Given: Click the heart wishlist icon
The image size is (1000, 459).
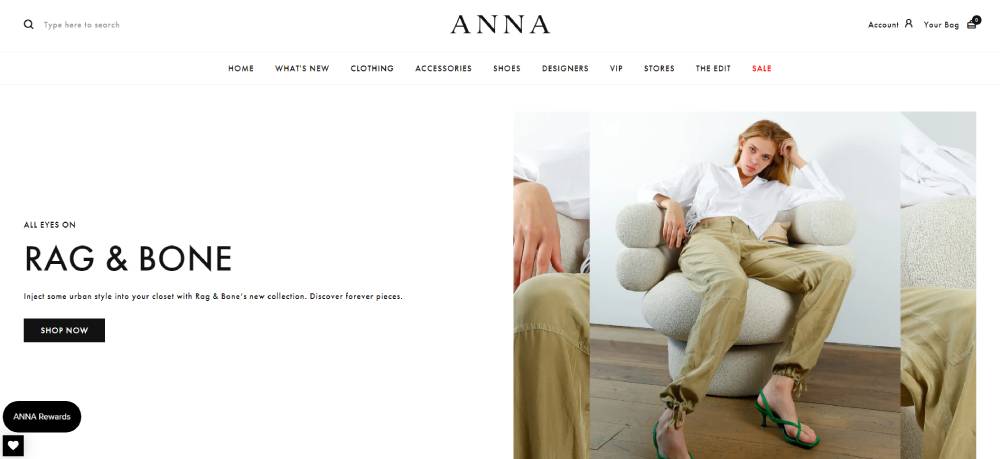Looking at the screenshot, I should pyautogui.click(x=13, y=446).
